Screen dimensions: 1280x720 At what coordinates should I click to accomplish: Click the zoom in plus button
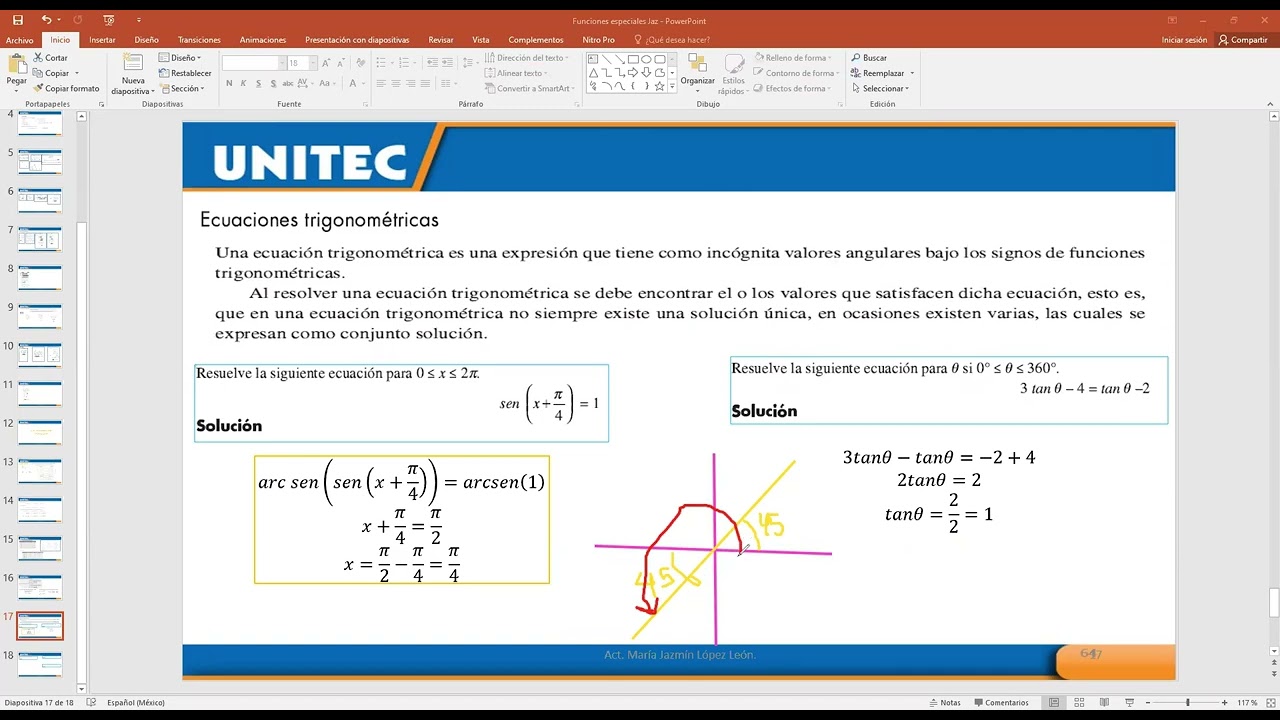[x=1224, y=702]
